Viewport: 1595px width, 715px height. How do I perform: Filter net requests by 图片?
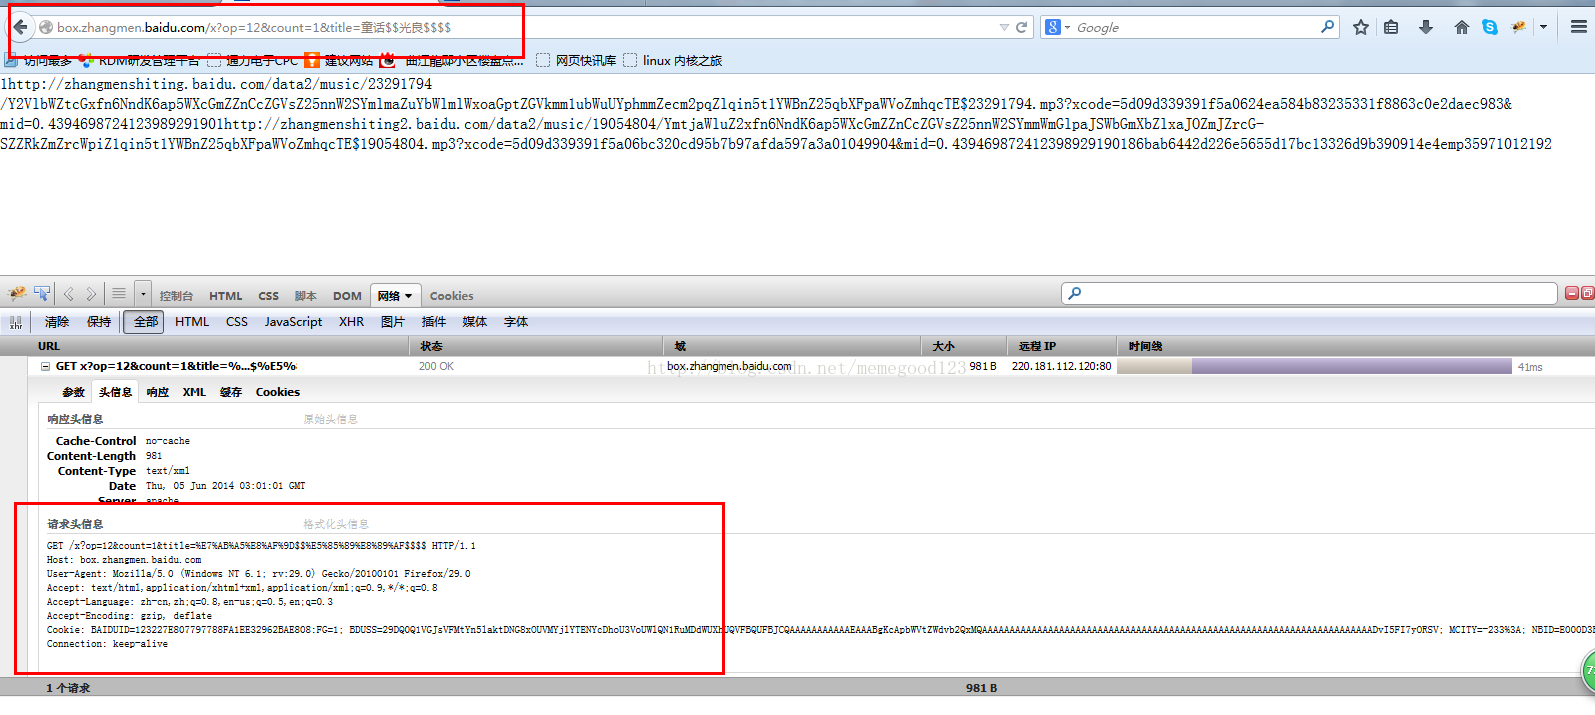click(393, 322)
